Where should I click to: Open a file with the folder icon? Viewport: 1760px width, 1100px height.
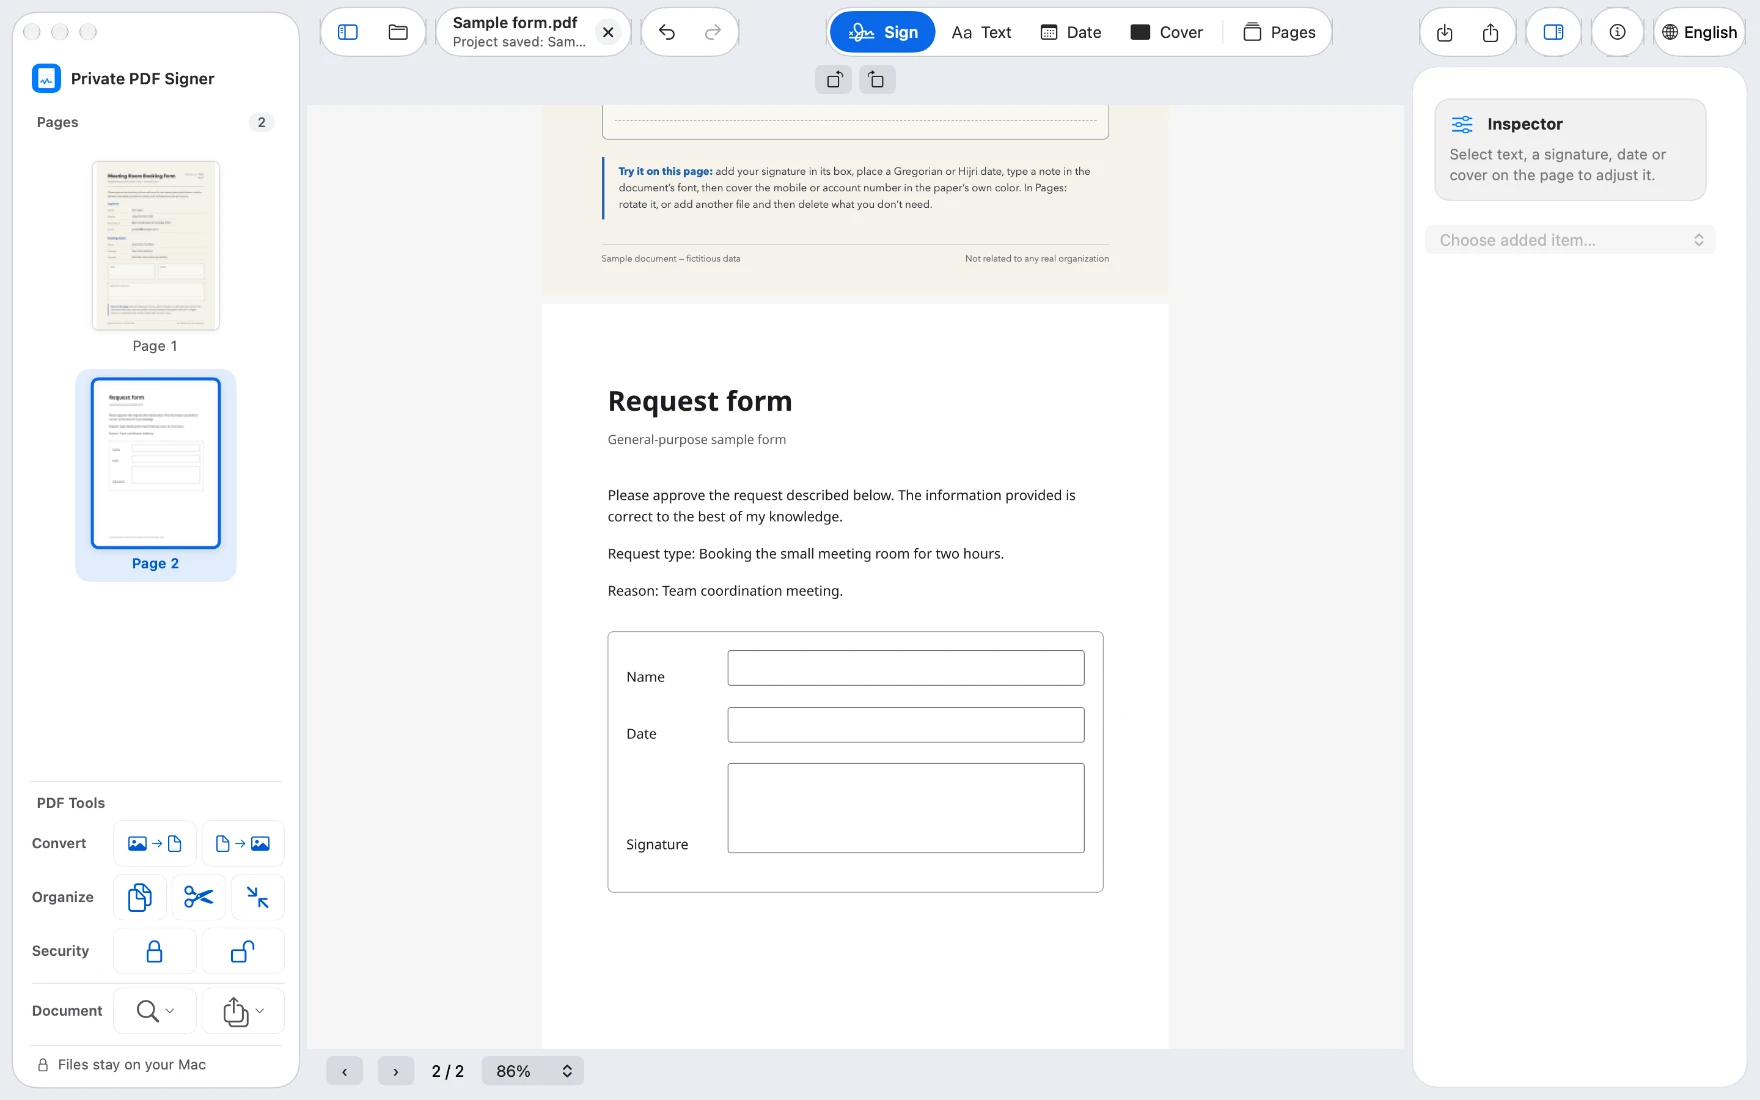398,32
